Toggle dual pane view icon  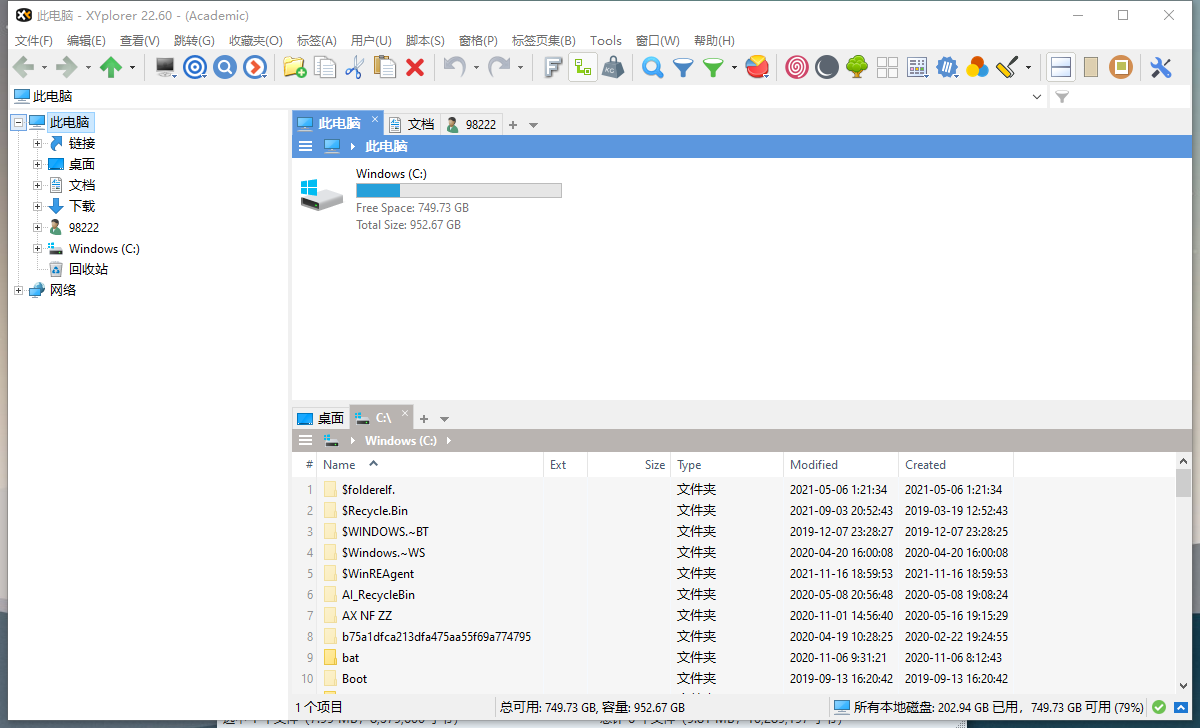click(1061, 67)
